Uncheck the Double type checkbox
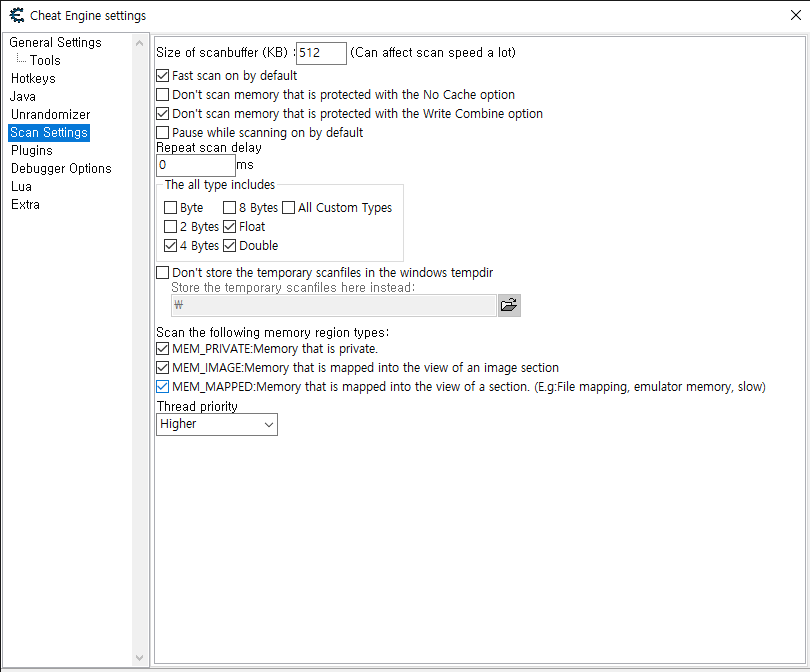This screenshot has height=672, width=810. [229, 246]
